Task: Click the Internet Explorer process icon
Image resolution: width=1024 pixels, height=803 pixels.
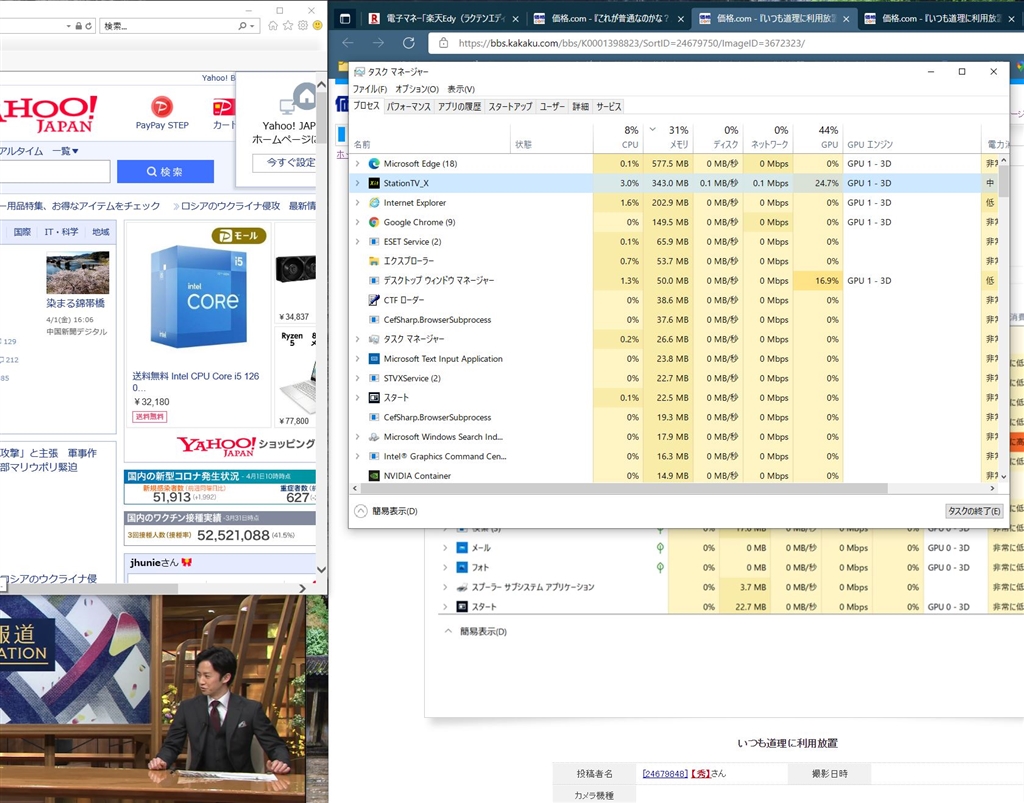Action: (x=374, y=202)
